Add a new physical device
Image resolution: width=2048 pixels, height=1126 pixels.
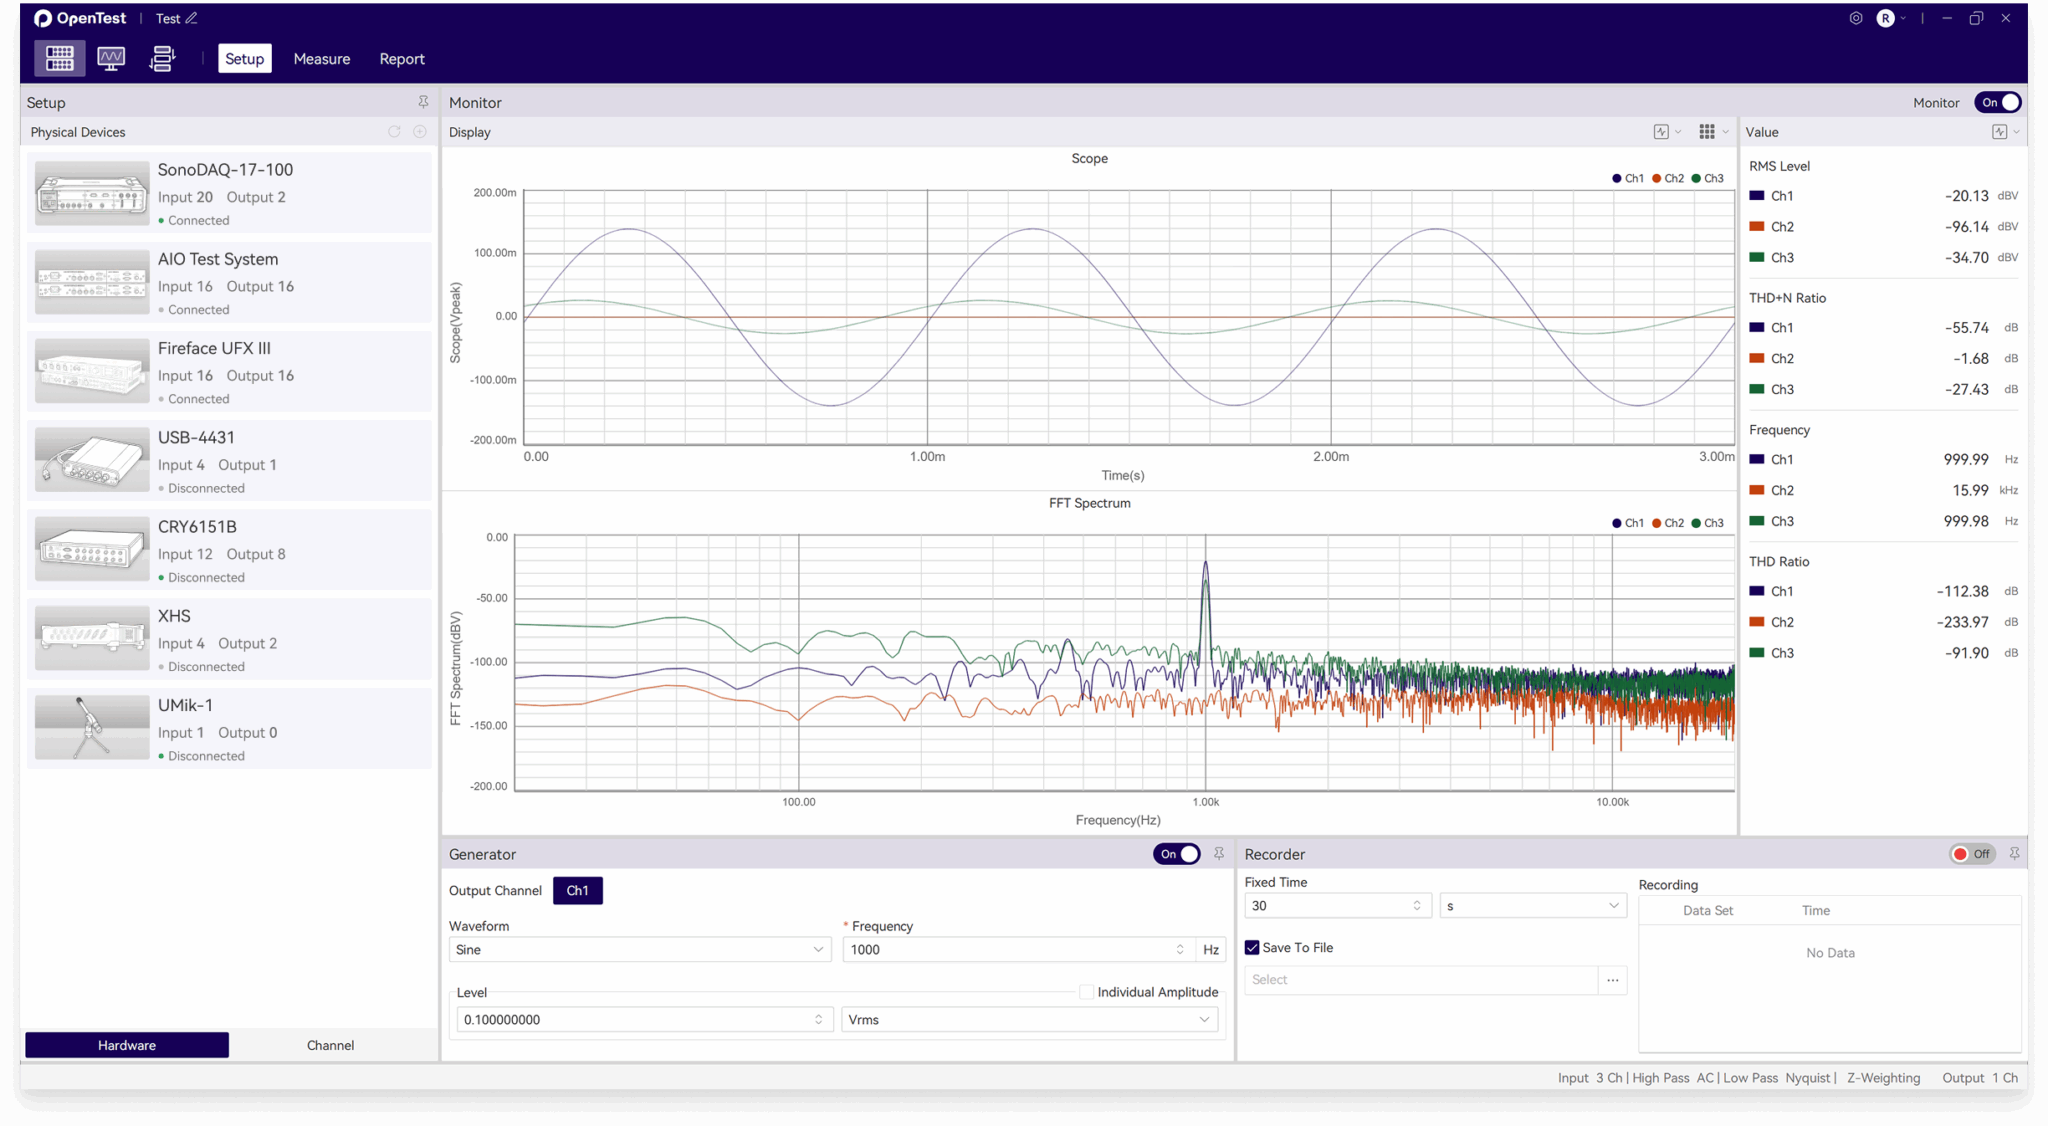(x=419, y=131)
